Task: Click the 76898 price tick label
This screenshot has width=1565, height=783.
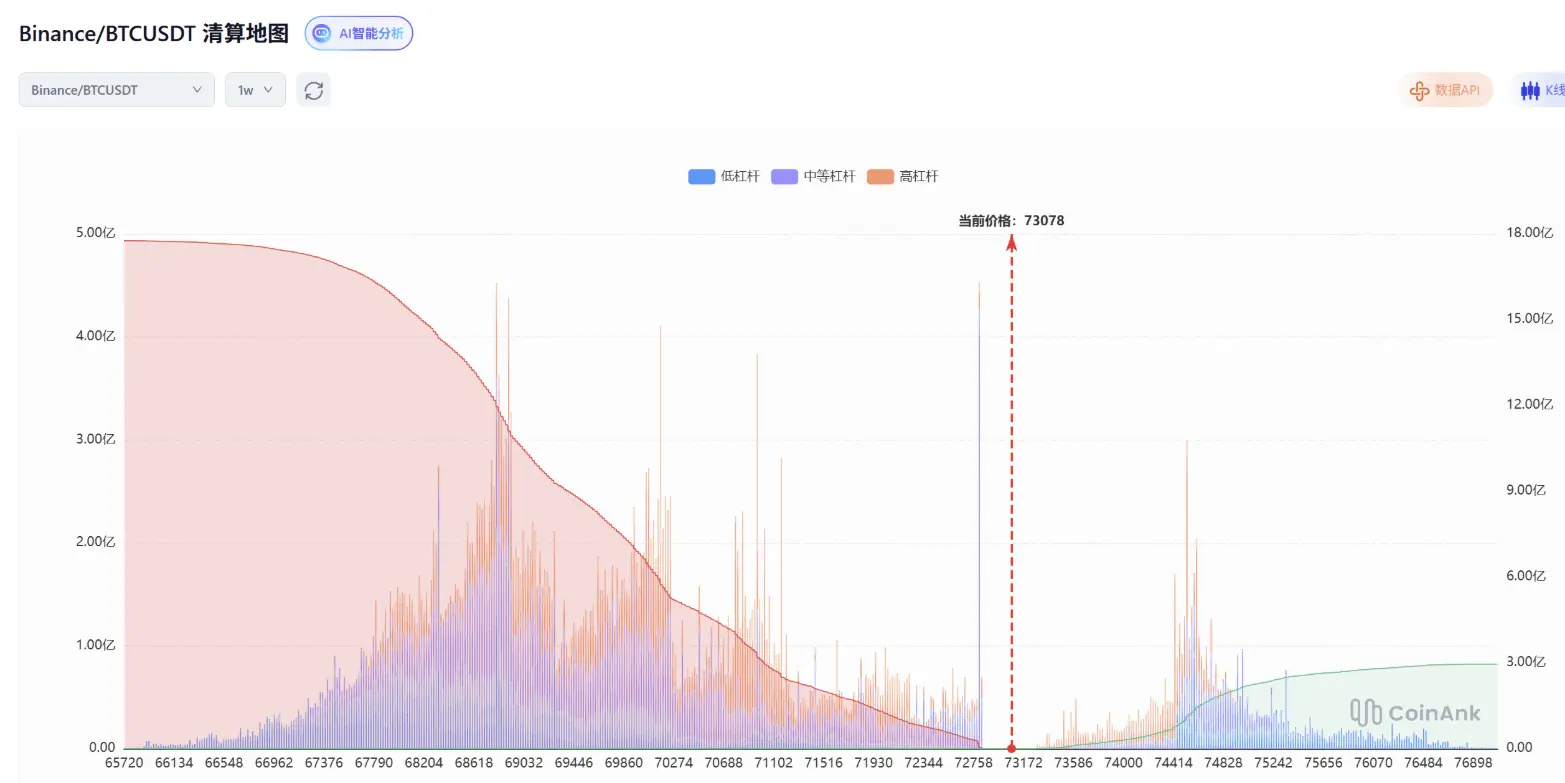Action: pyautogui.click(x=1473, y=763)
